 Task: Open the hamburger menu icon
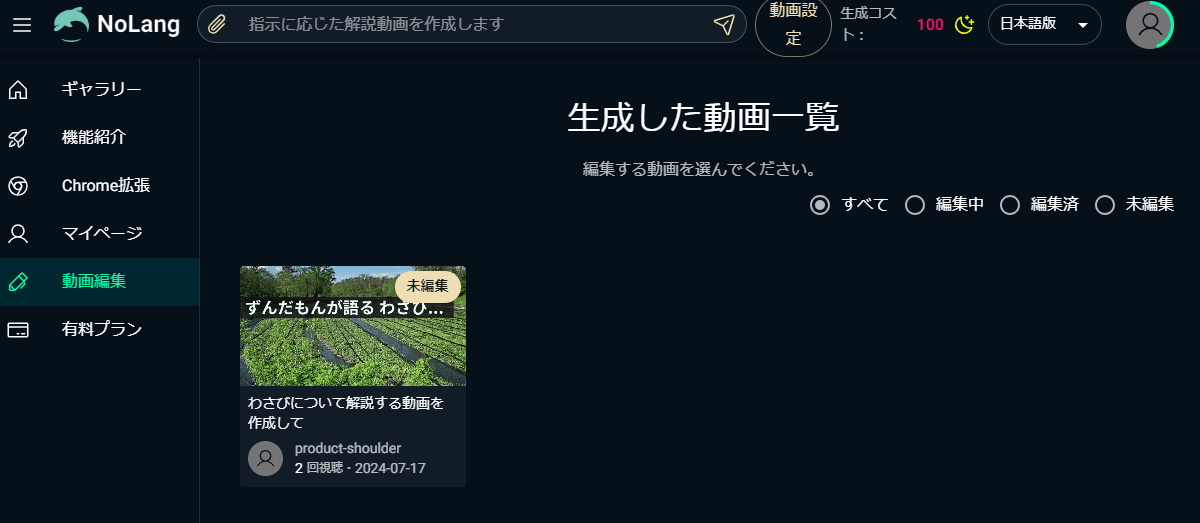[21, 25]
